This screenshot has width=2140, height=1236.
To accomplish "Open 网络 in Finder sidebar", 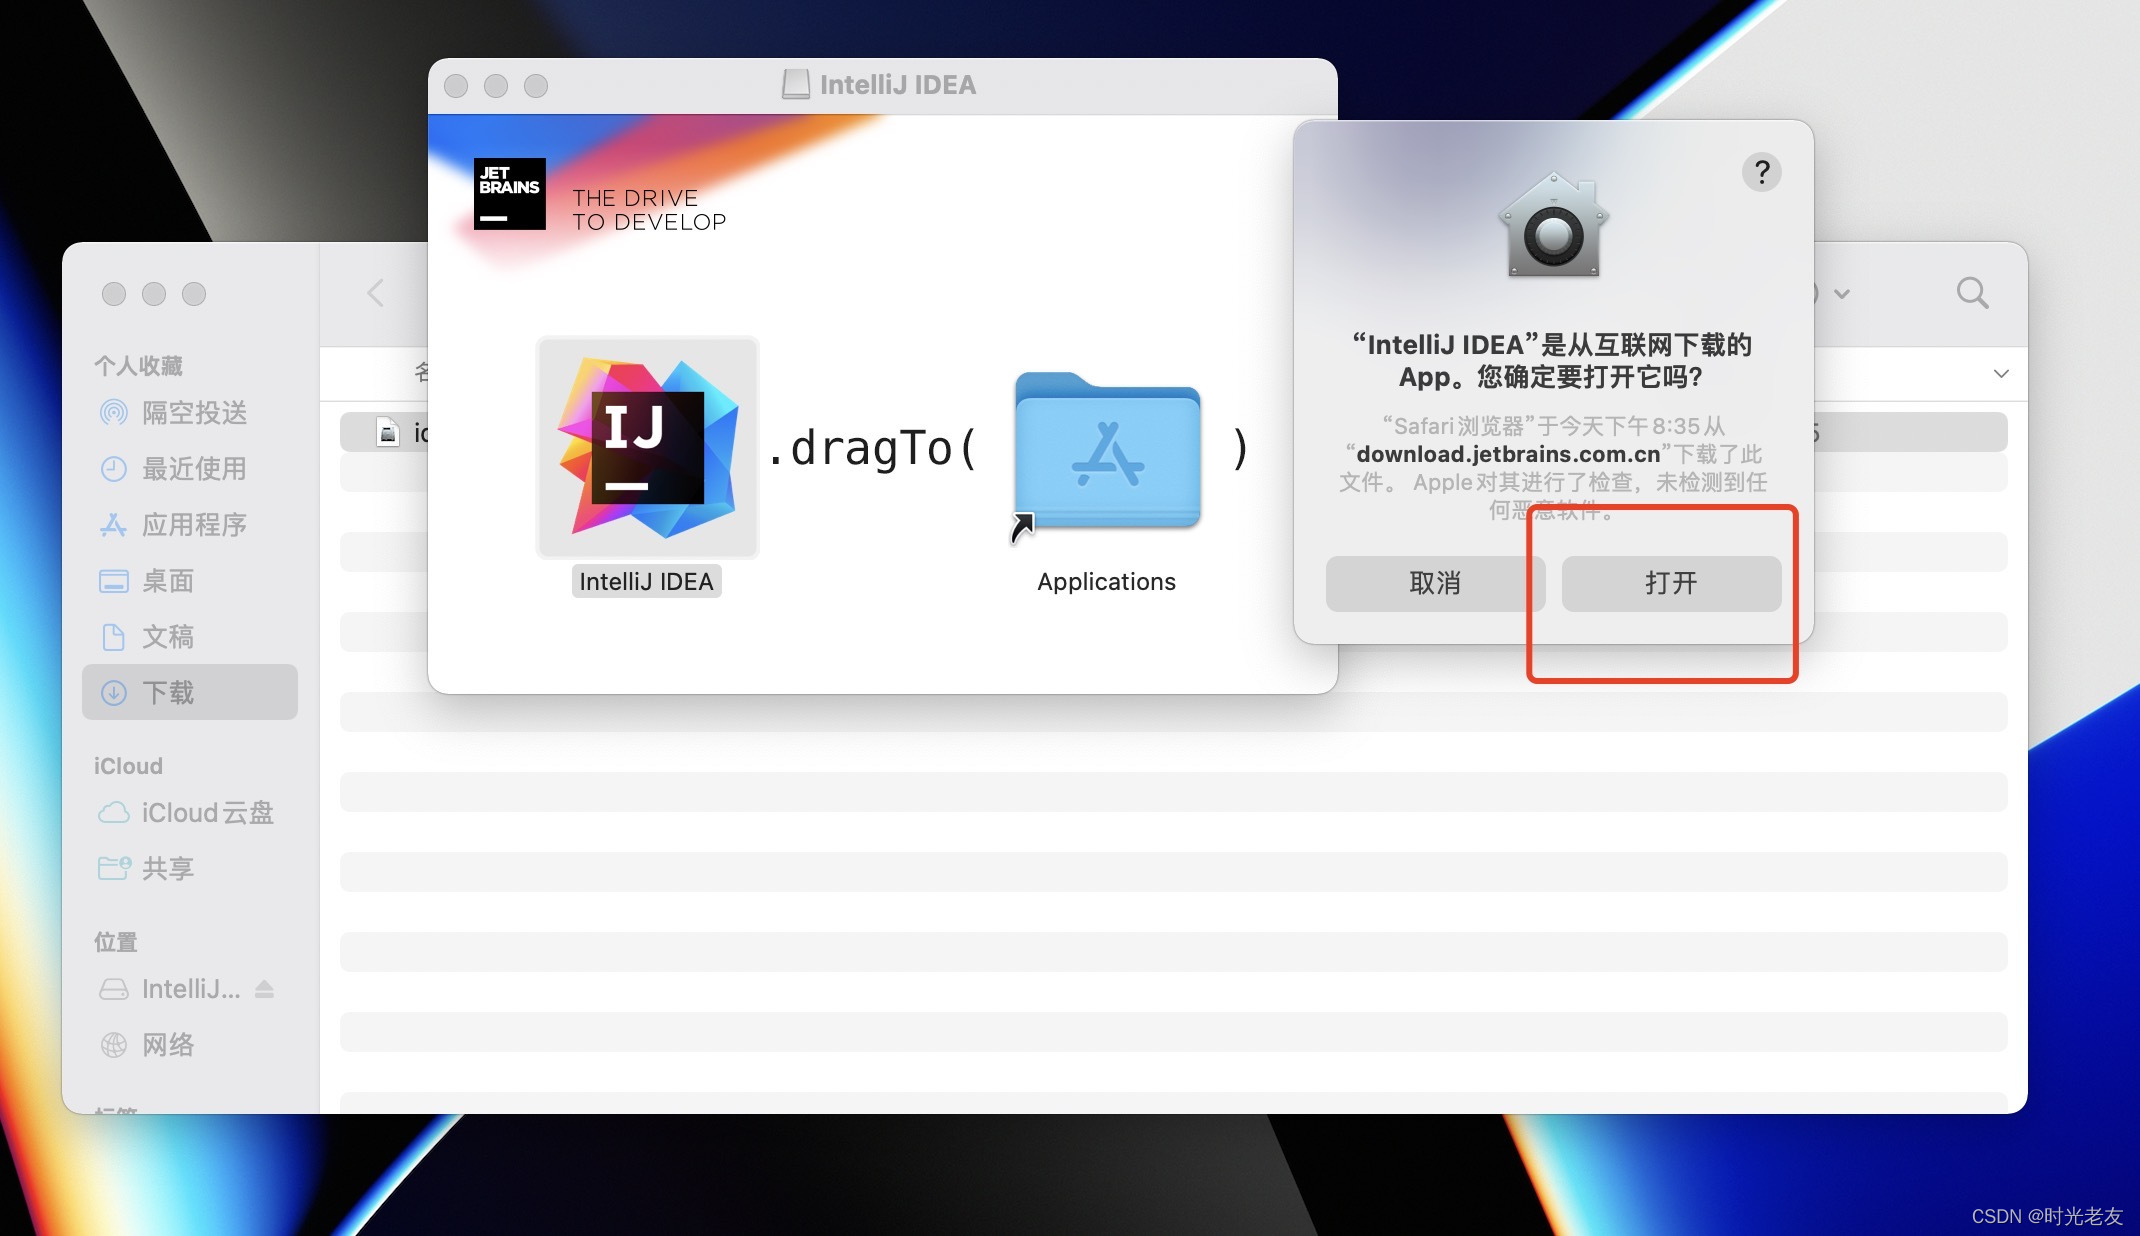I will click(190, 1045).
